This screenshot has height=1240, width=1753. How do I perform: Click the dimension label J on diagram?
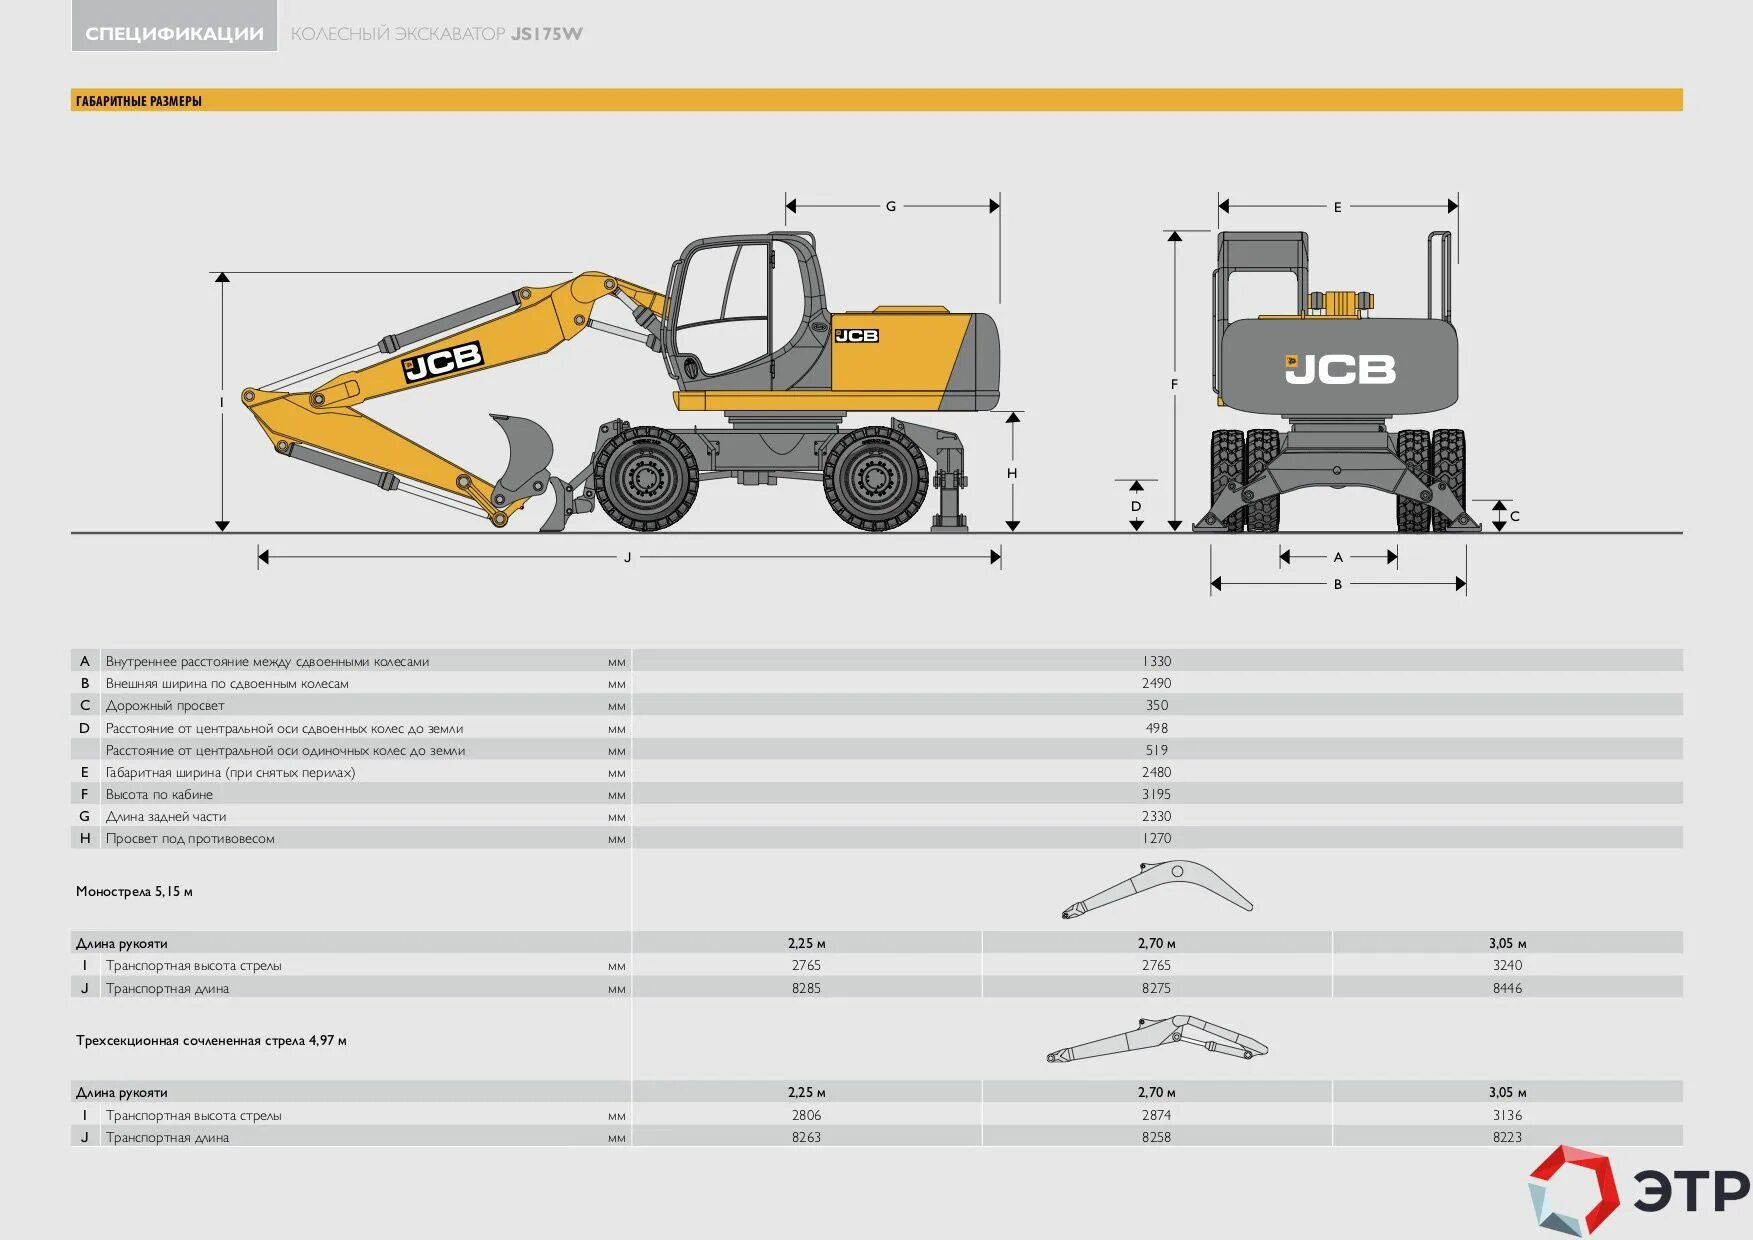pos(628,557)
